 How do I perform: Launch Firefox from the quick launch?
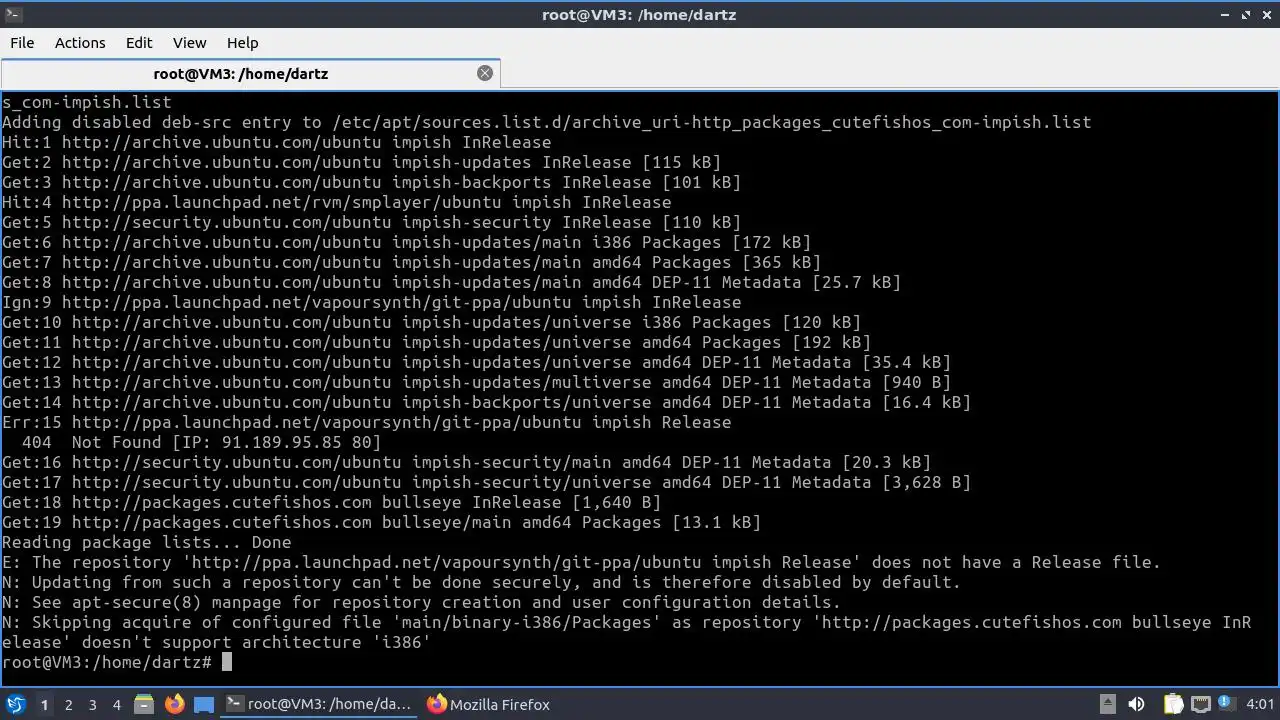pos(174,704)
